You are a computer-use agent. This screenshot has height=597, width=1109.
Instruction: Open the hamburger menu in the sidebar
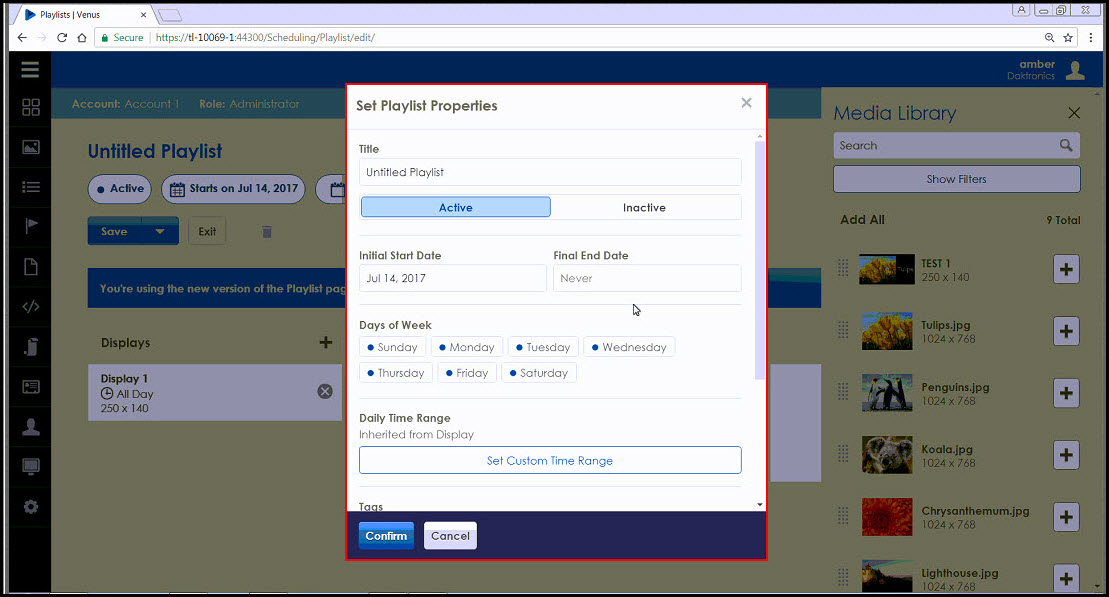pos(30,70)
